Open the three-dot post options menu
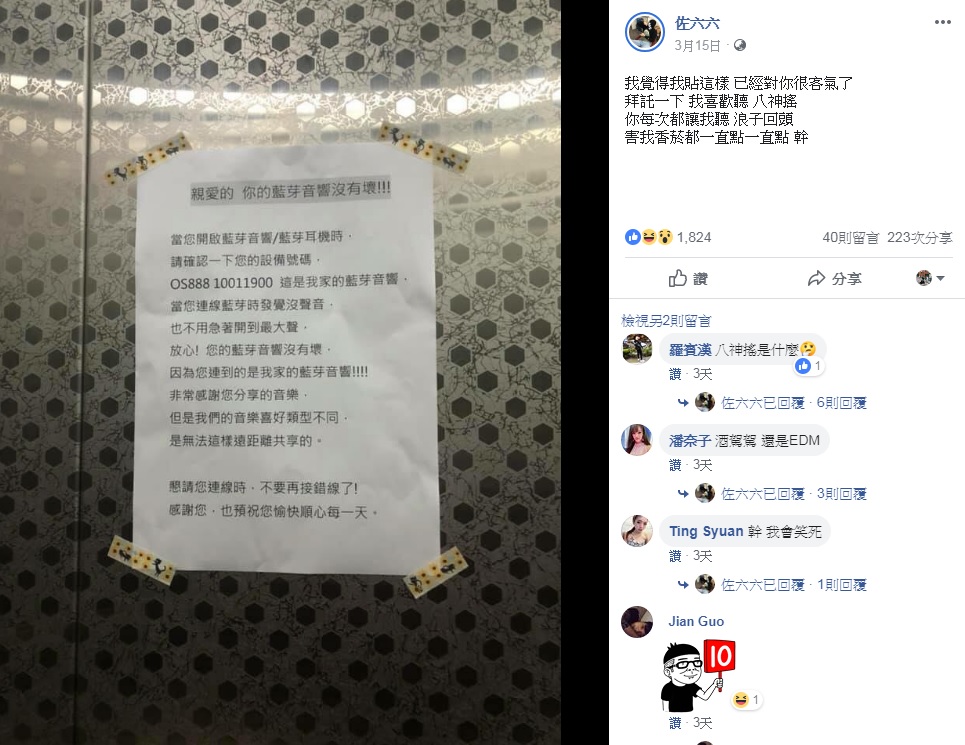Screen dimensions: 965x745 [x=942, y=23]
